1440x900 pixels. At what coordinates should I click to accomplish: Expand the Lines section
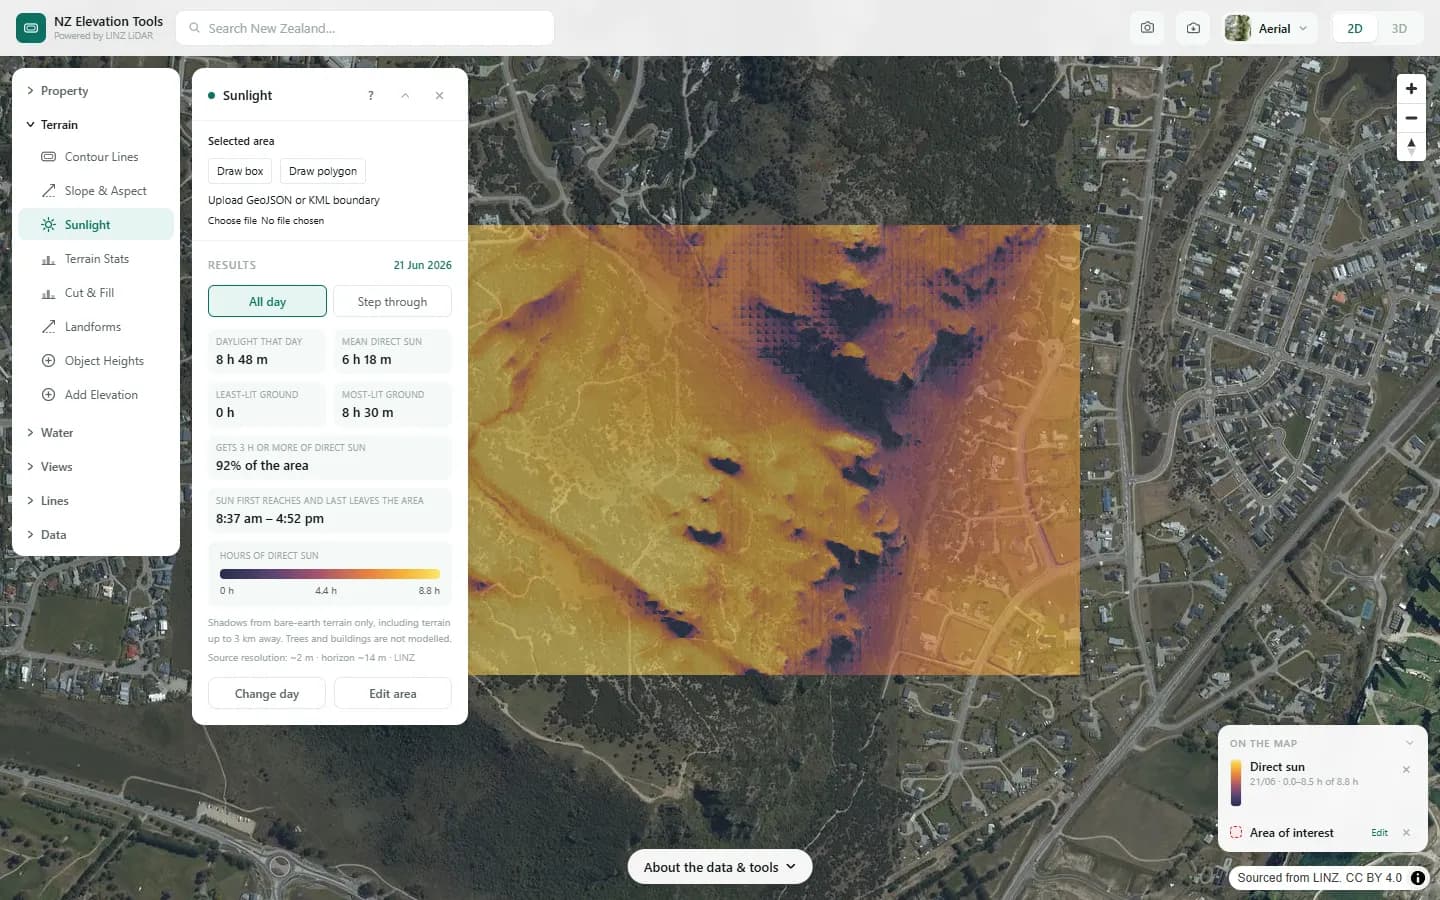[x=96, y=501]
